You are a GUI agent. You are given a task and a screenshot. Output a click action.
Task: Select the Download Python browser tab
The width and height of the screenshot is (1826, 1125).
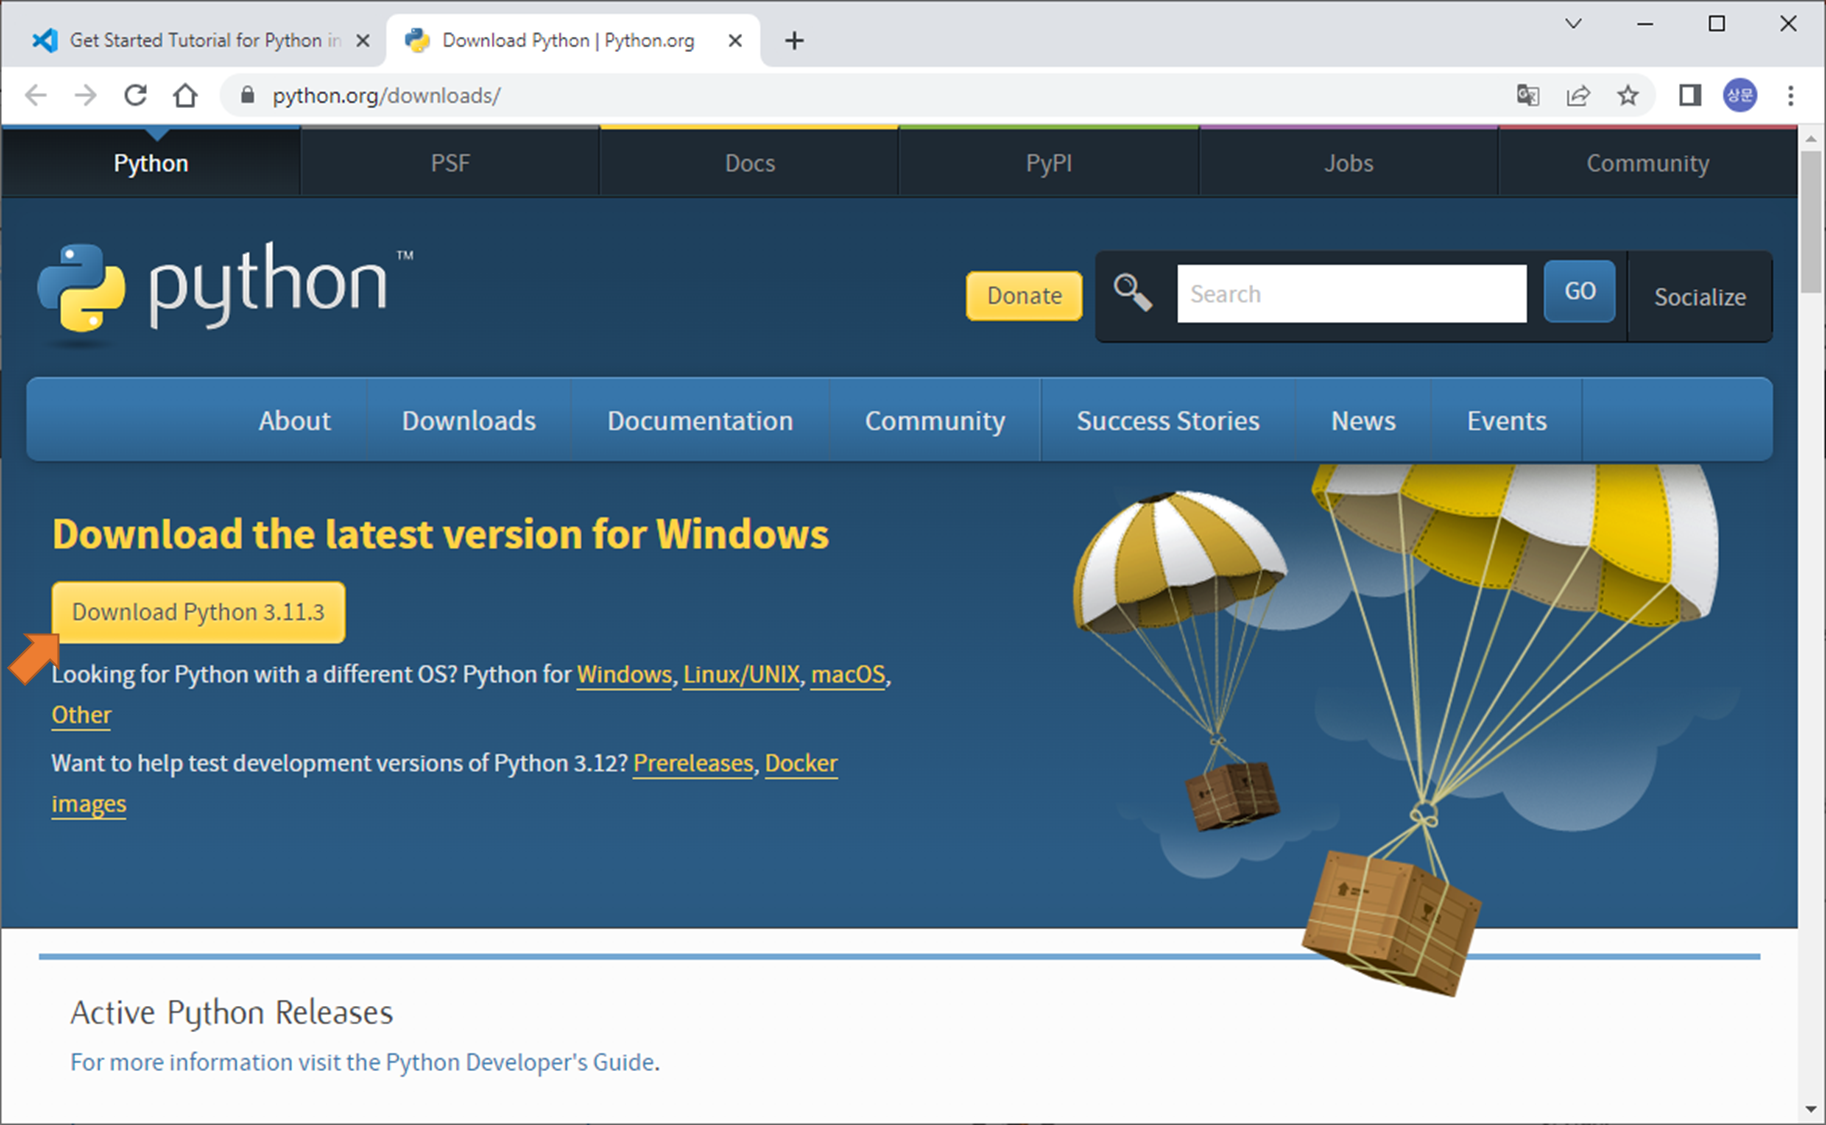pyautogui.click(x=573, y=40)
